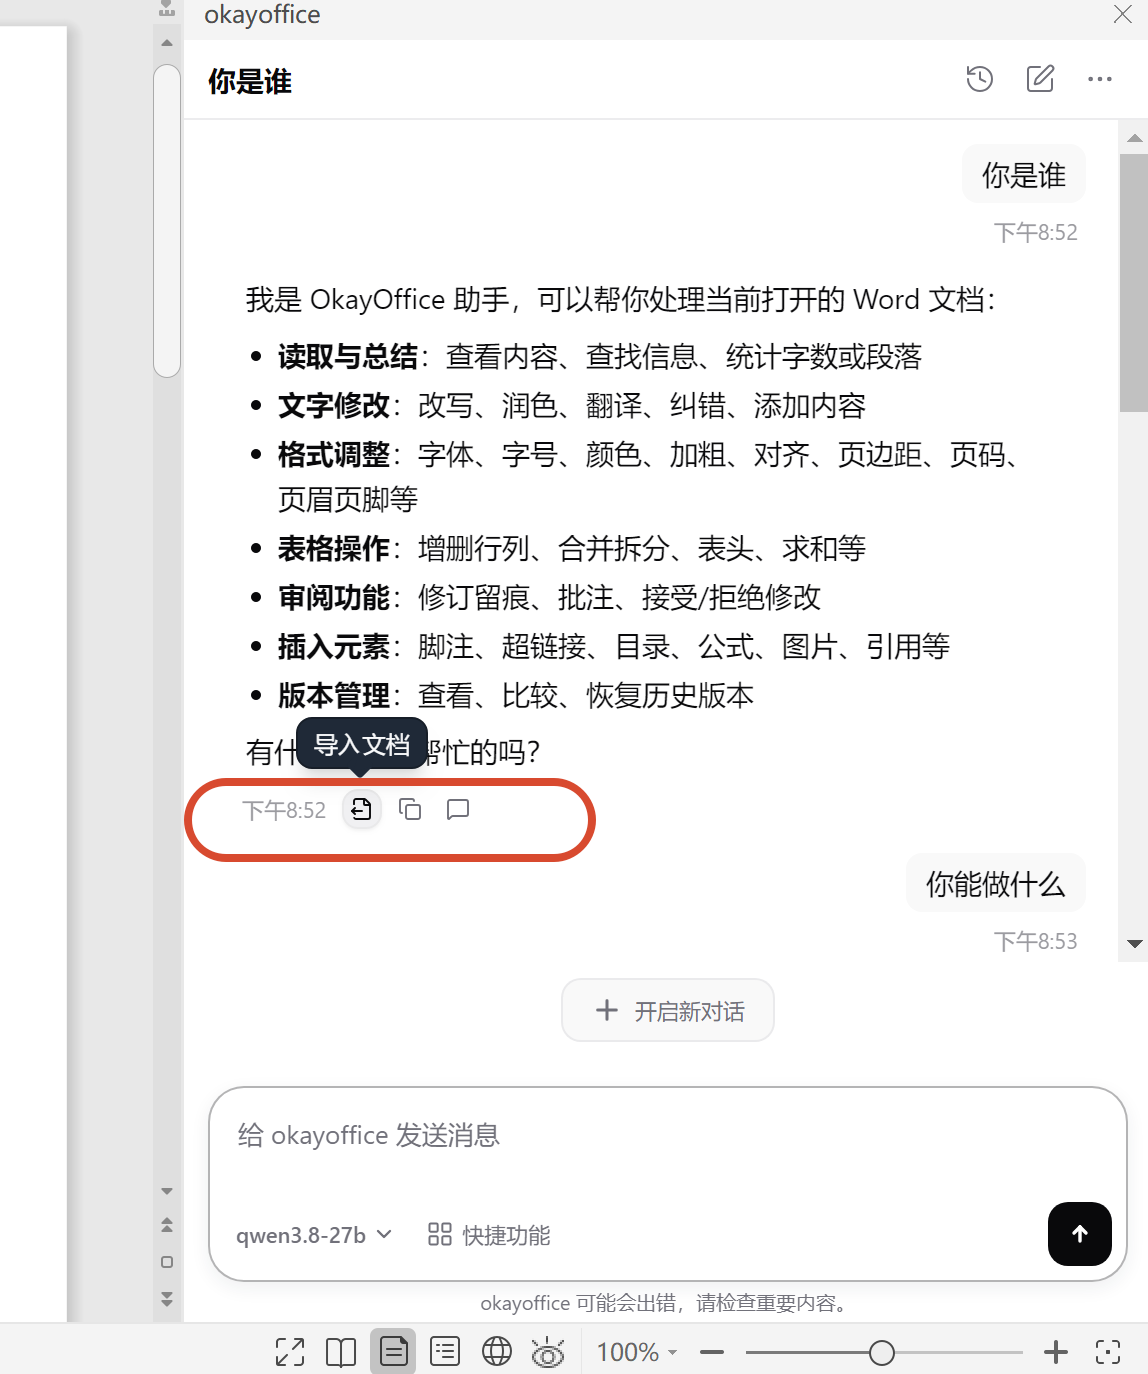Switch to outline view list icon
Image resolution: width=1148 pixels, height=1374 pixels.
(445, 1352)
